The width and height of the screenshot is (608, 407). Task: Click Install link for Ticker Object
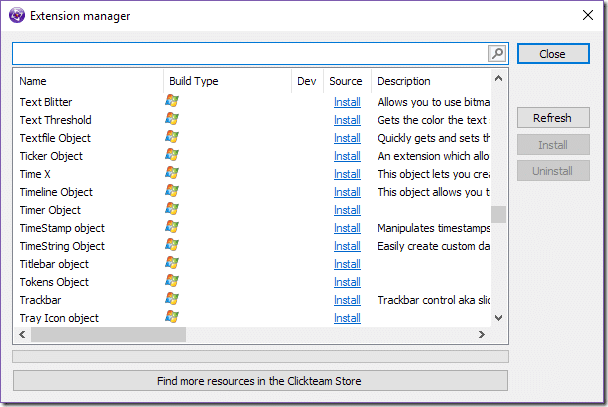(x=347, y=156)
